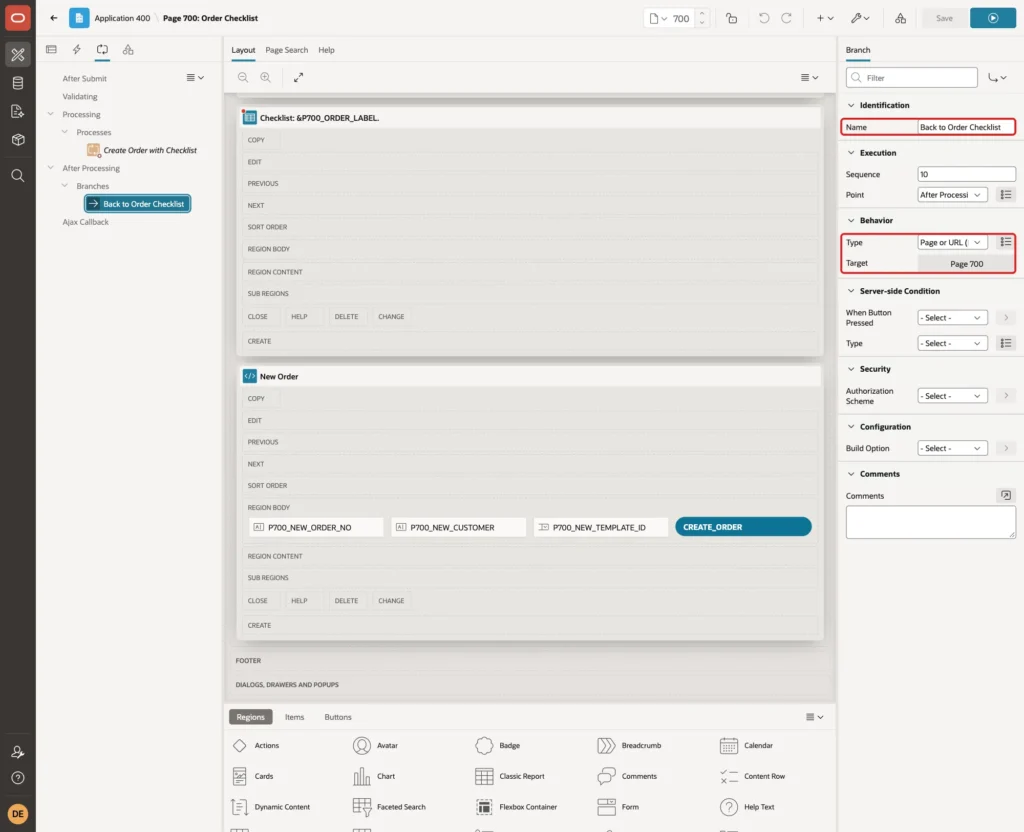Collapse the Identification section
1024x832 pixels.
[x=851, y=105]
